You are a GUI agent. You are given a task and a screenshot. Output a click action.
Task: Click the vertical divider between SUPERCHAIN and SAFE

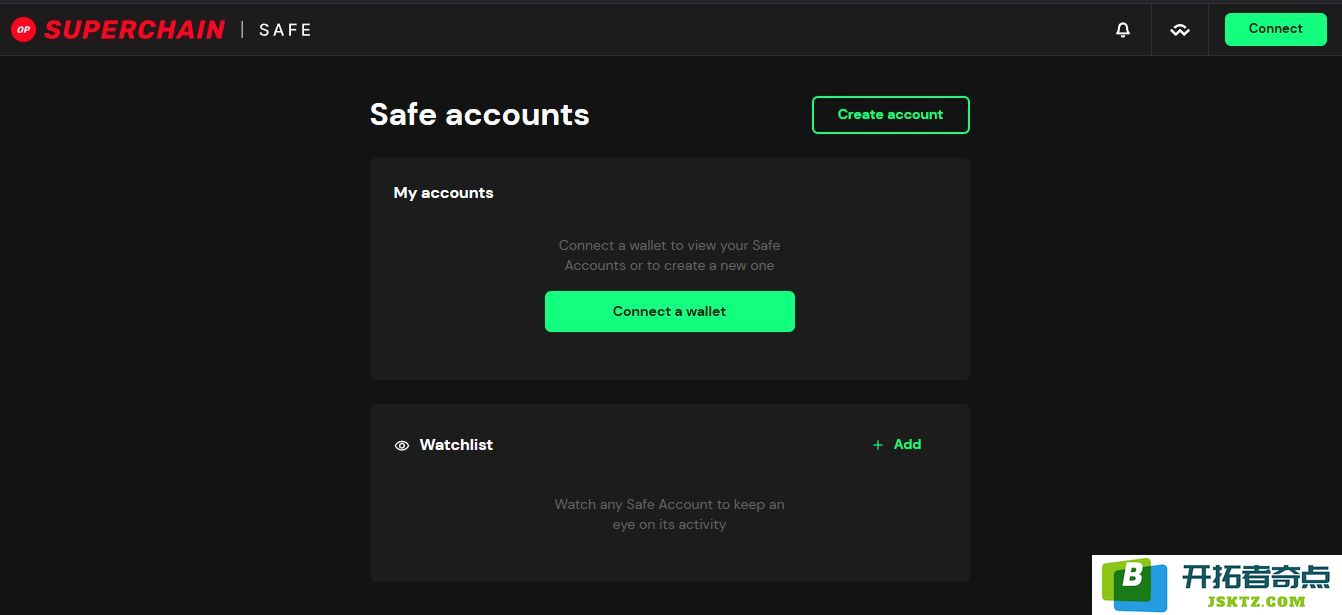coord(242,30)
